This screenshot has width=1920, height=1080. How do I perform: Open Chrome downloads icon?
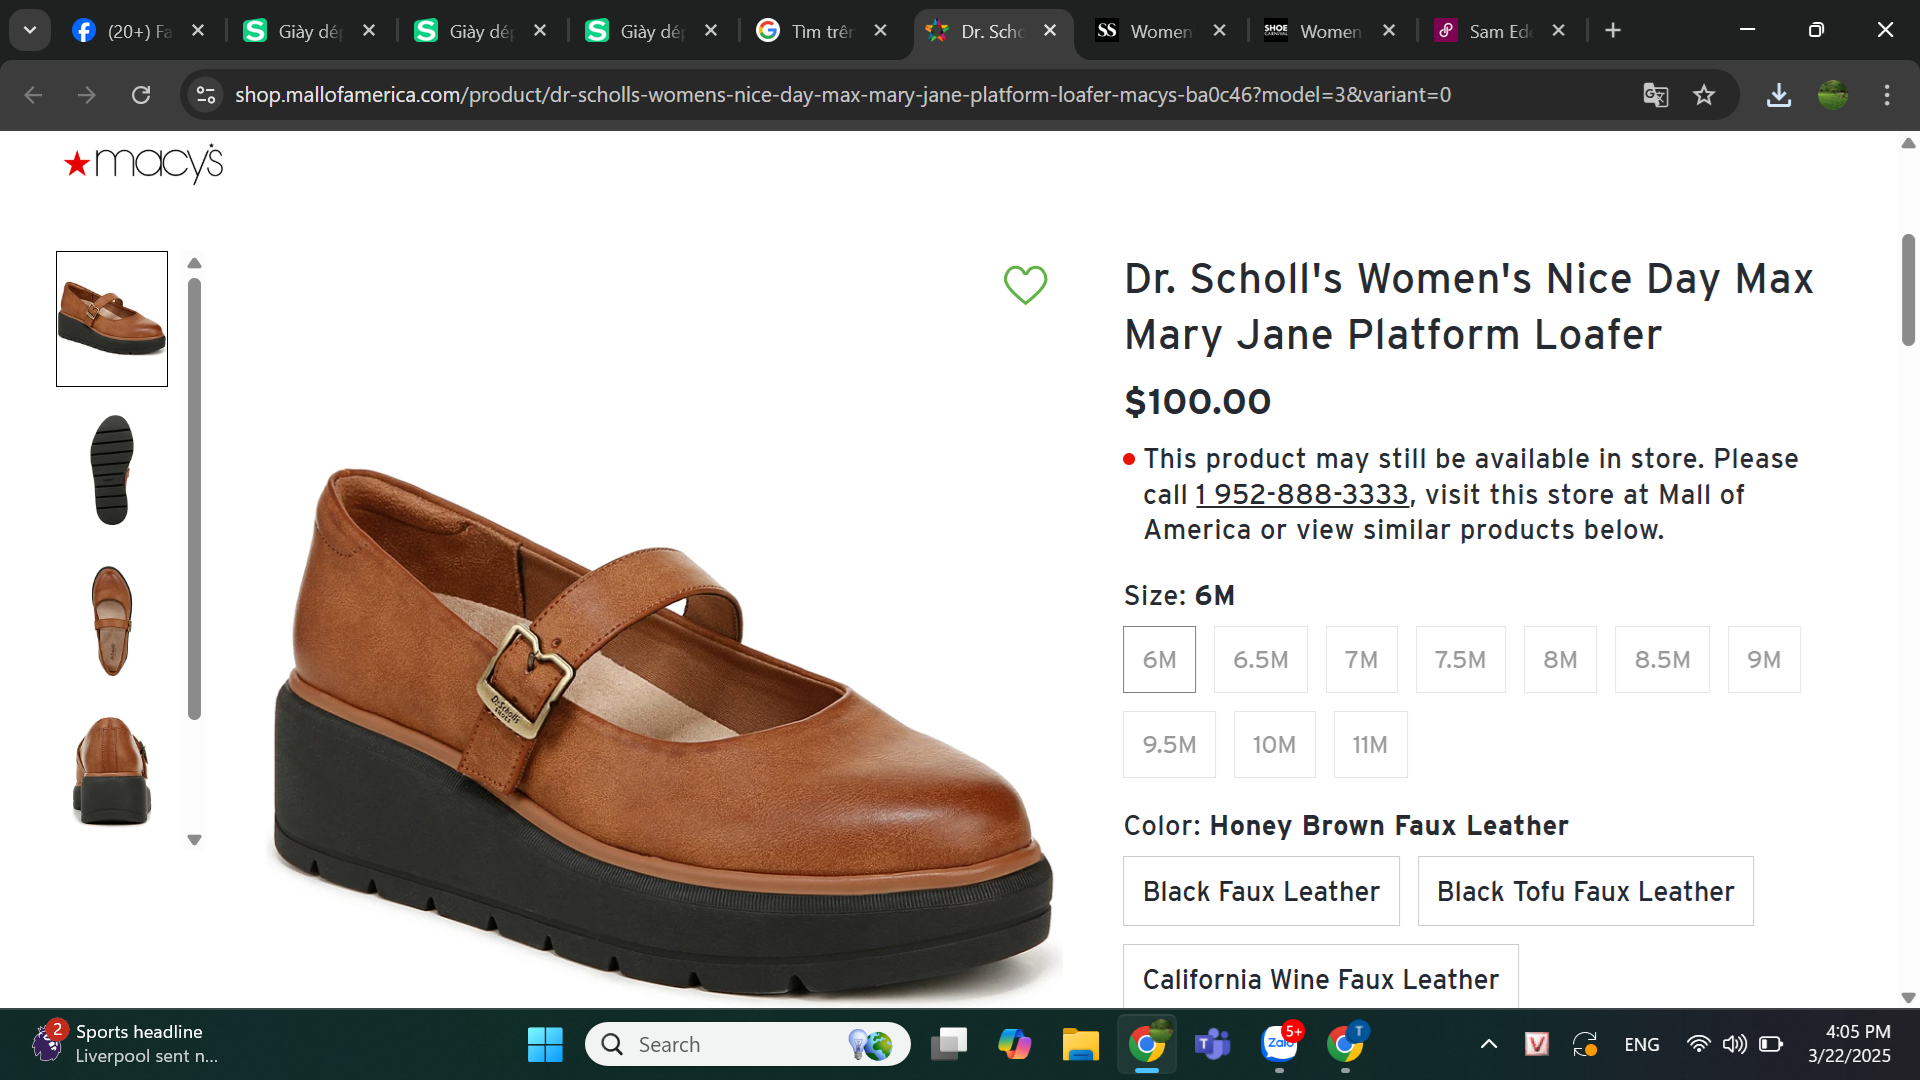pyautogui.click(x=1778, y=95)
